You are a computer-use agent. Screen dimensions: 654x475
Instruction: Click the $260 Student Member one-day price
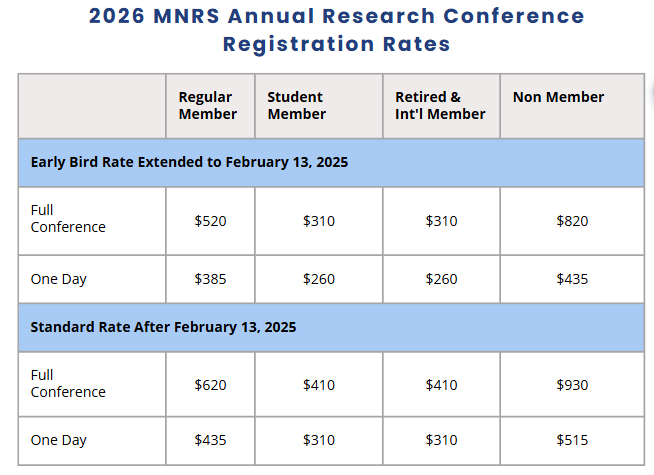[319, 279]
